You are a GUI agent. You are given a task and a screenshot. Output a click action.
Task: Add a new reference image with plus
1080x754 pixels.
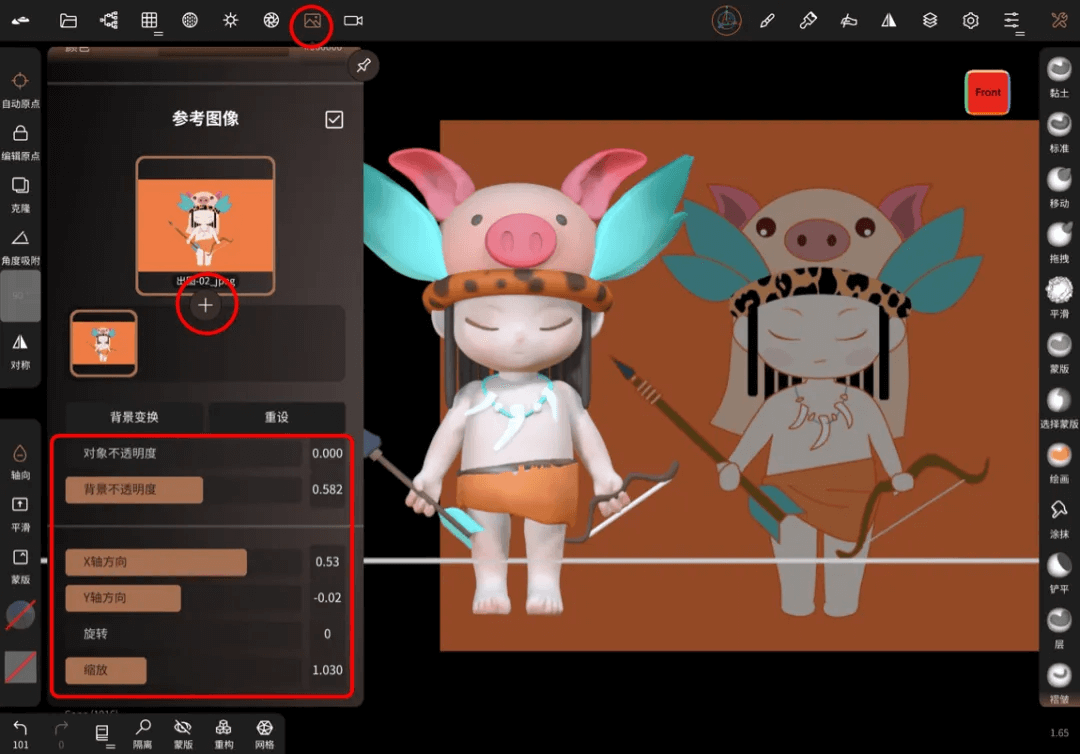click(205, 305)
